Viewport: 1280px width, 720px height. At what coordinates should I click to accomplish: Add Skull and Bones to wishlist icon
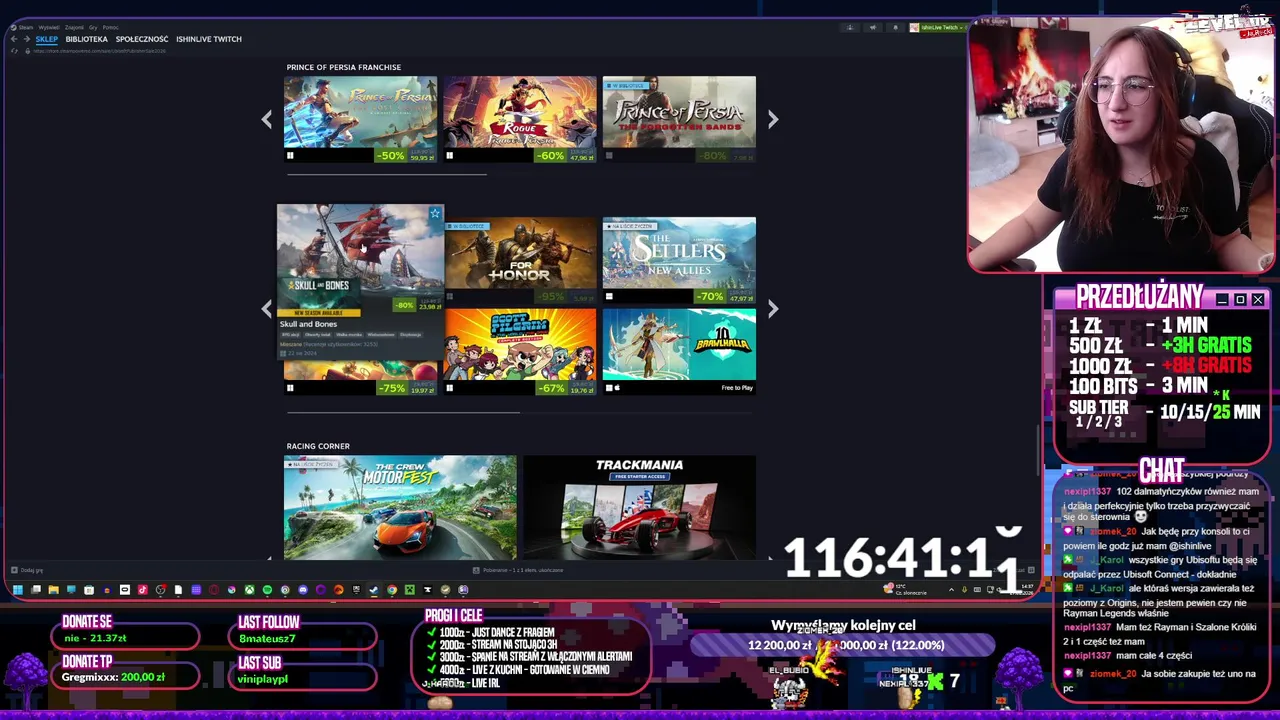point(435,213)
